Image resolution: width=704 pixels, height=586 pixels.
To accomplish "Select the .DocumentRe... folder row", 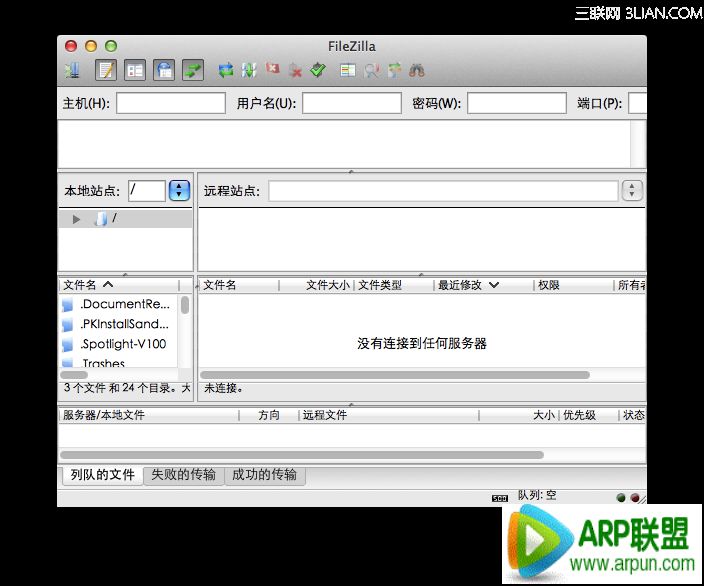I will pyautogui.click(x=119, y=304).
